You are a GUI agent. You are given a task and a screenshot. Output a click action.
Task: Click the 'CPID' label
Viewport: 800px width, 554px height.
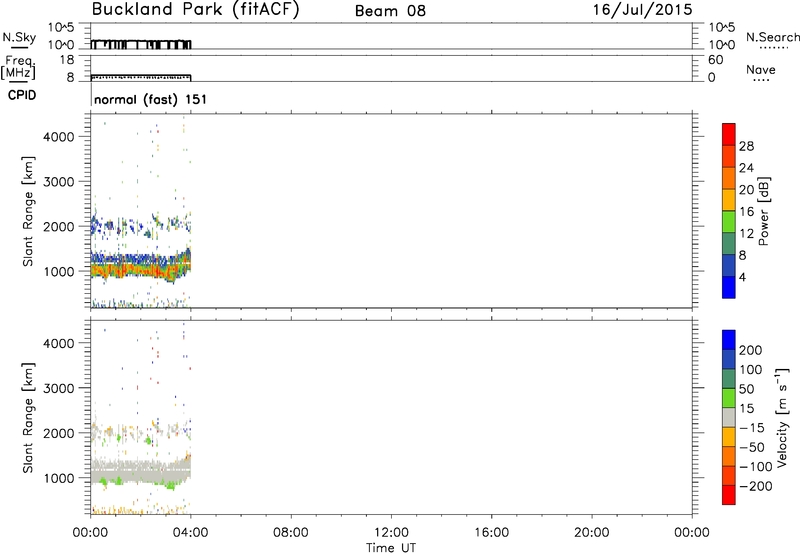pos(22,95)
